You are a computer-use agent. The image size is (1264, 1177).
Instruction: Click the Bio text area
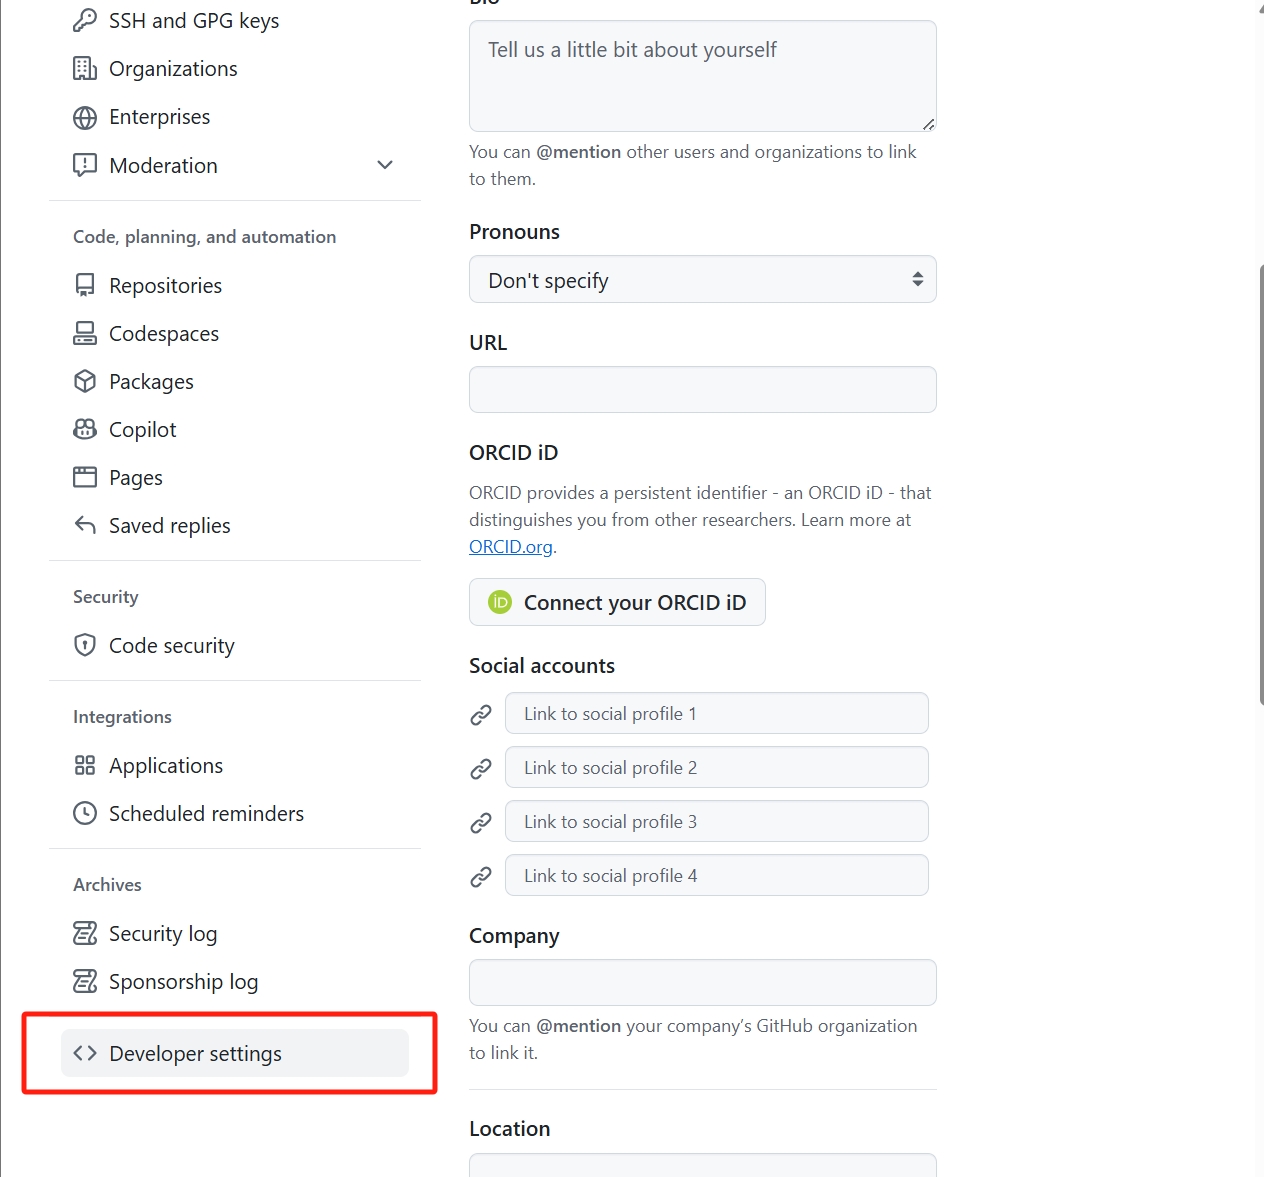click(702, 76)
